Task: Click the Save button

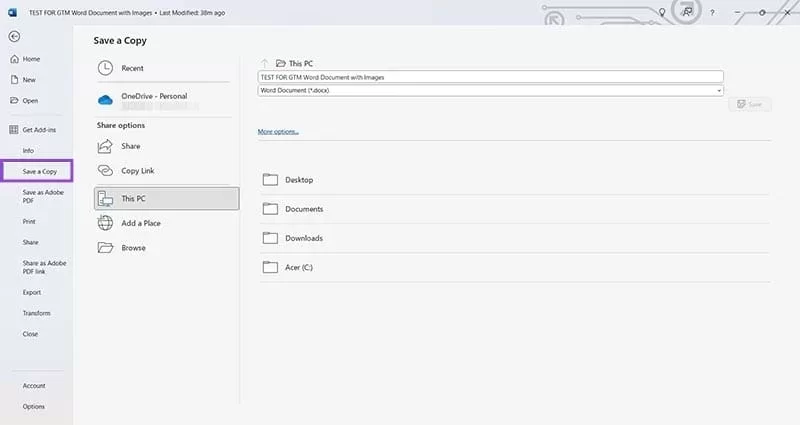Action: (749, 104)
